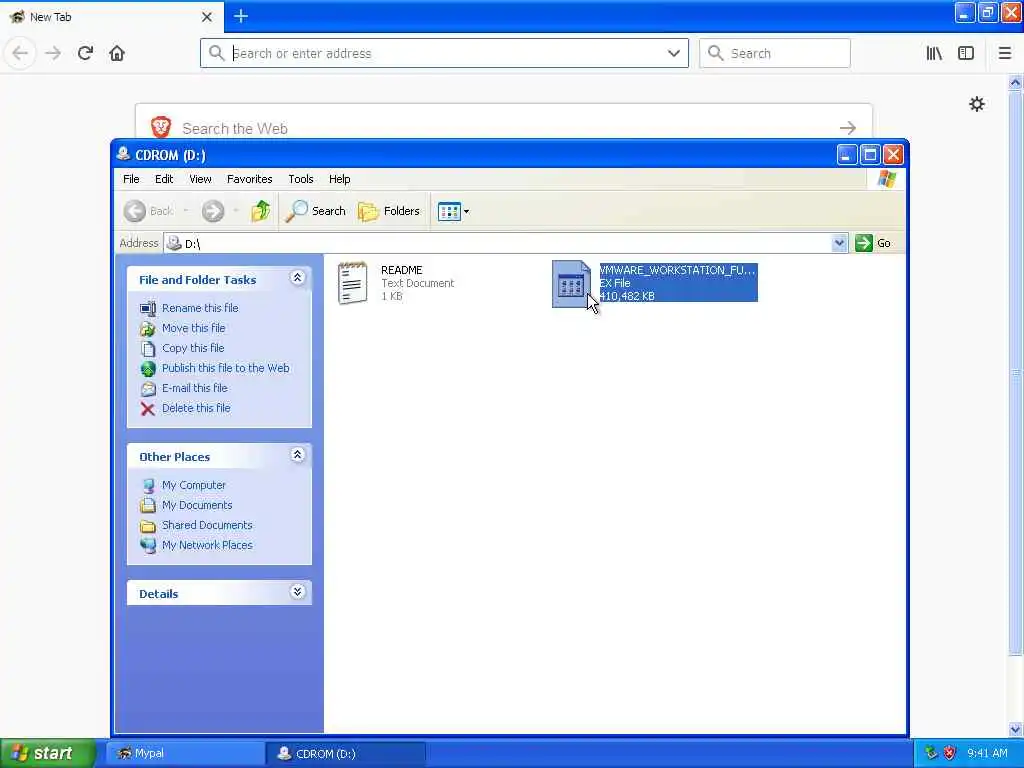
Task: Open Shared Documents from Other Places
Action: tap(207, 525)
